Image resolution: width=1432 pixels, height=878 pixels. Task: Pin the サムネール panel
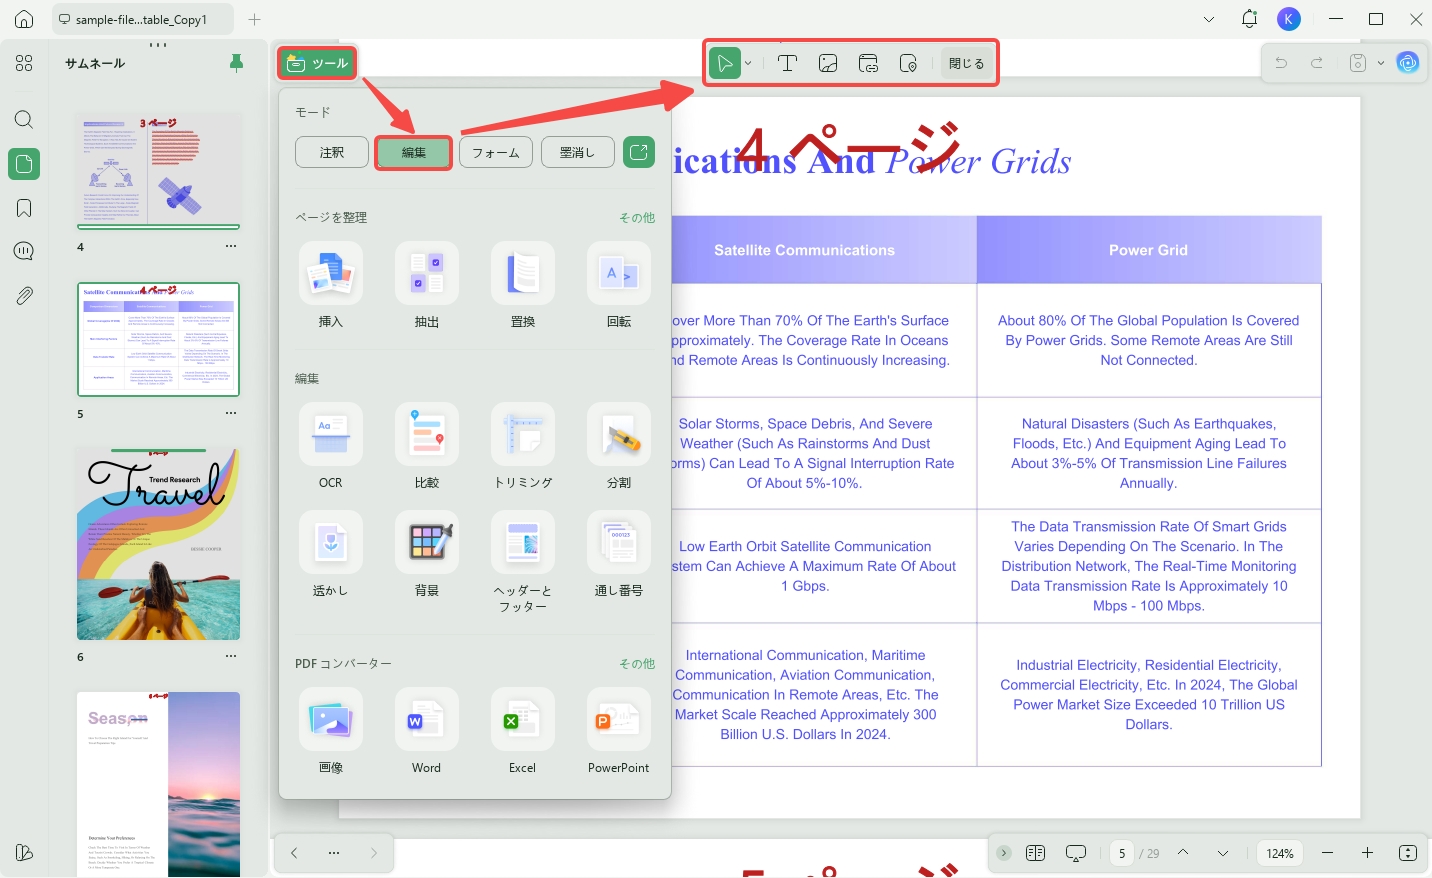(x=237, y=63)
